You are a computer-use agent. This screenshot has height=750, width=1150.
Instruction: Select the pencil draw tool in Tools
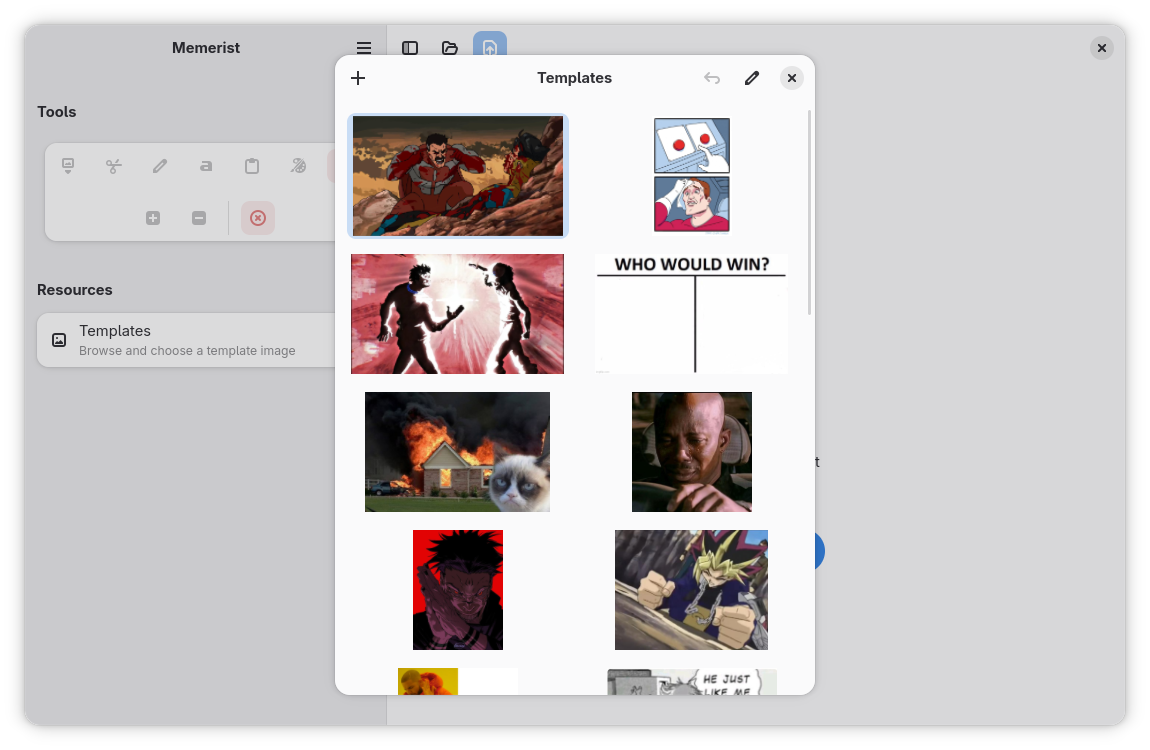point(160,166)
